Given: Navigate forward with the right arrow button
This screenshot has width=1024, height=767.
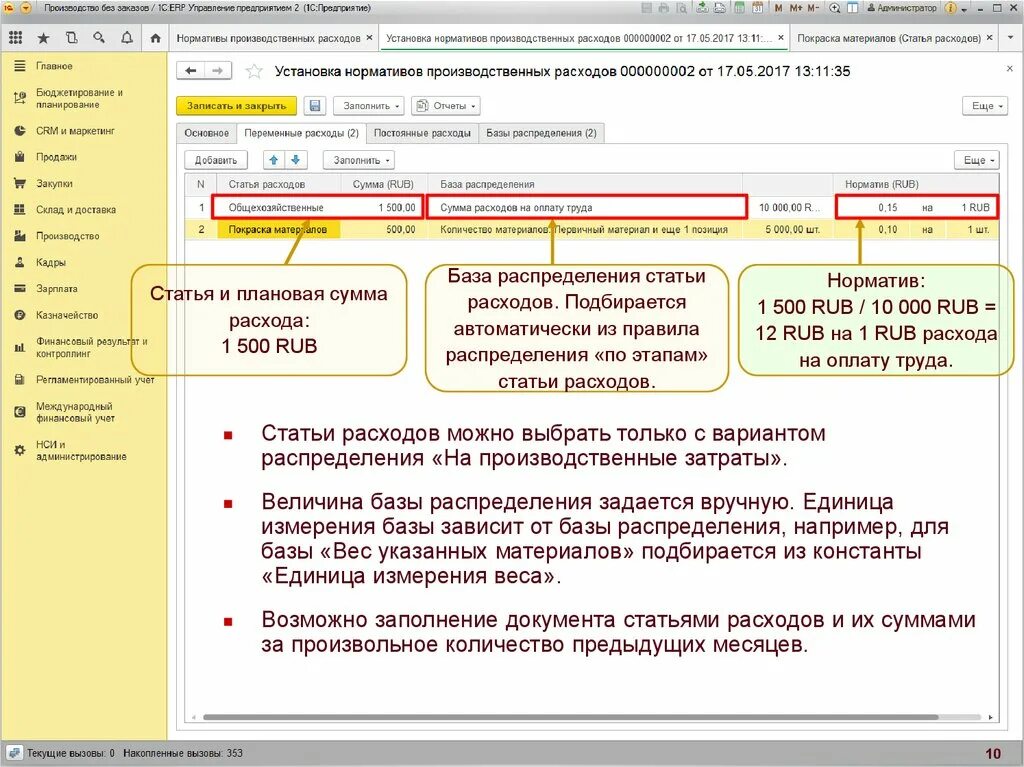Looking at the screenshot, I should [x=218, y=71].
